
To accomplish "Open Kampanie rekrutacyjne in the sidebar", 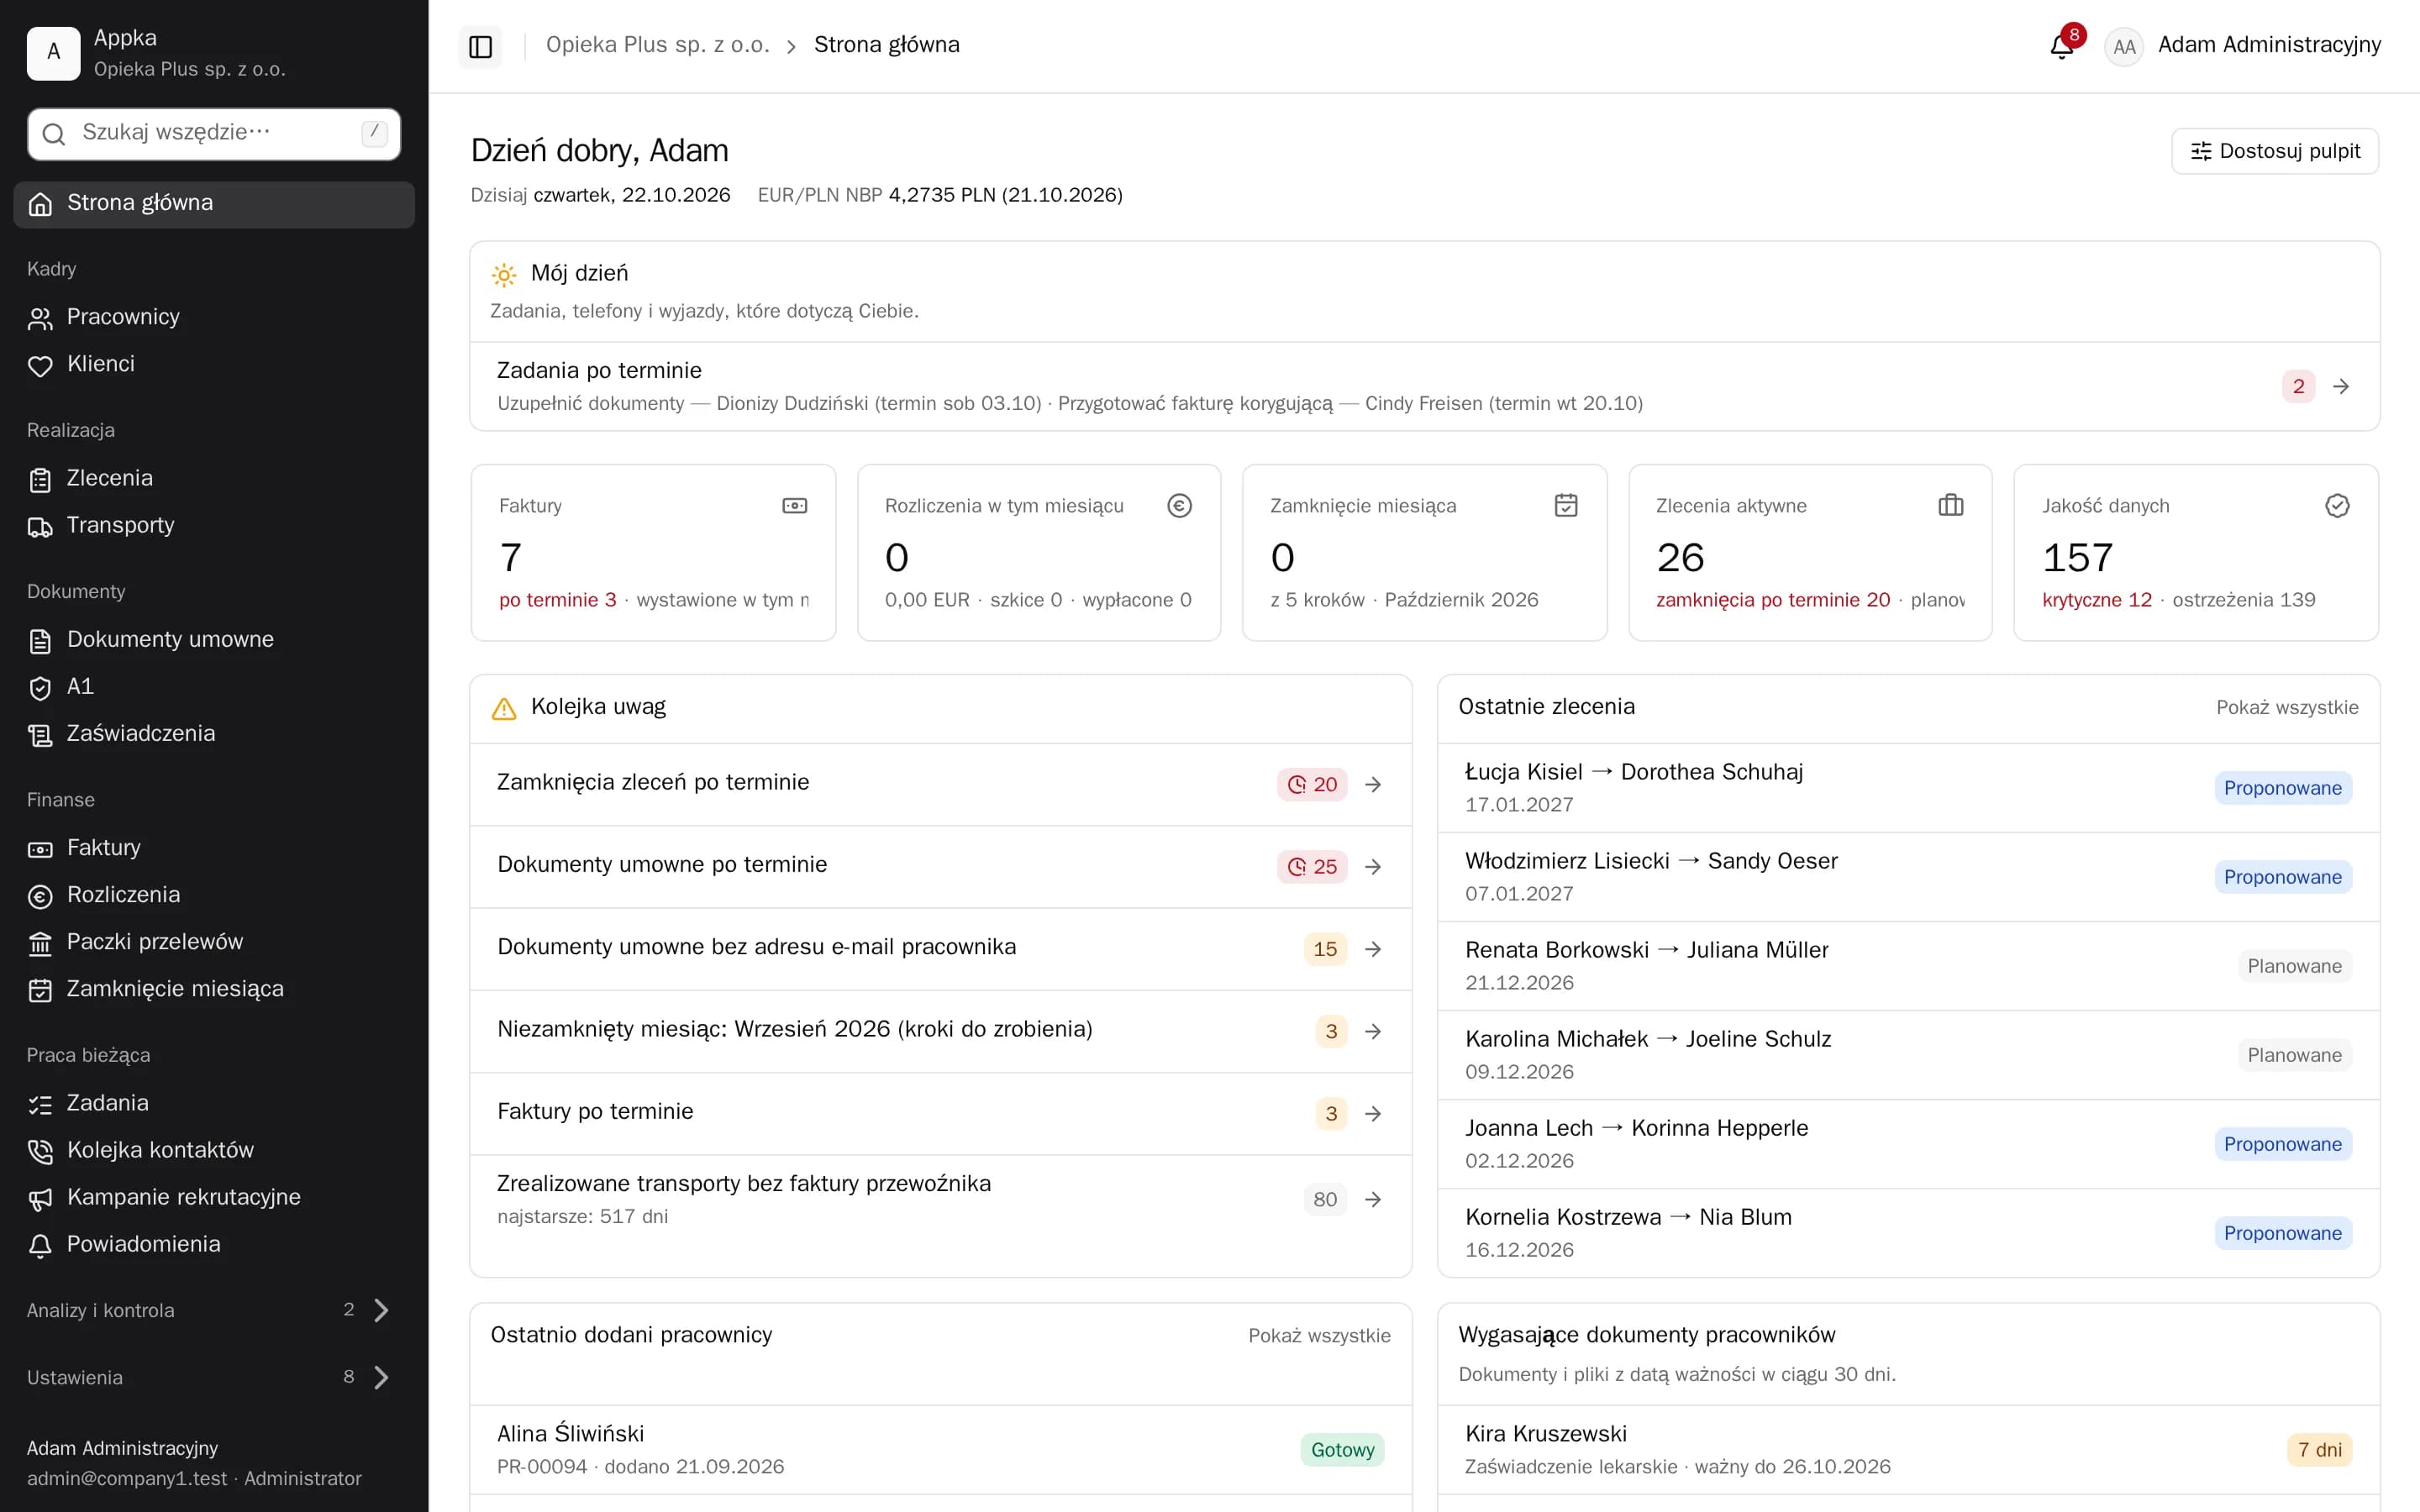I will [214, 1198].
